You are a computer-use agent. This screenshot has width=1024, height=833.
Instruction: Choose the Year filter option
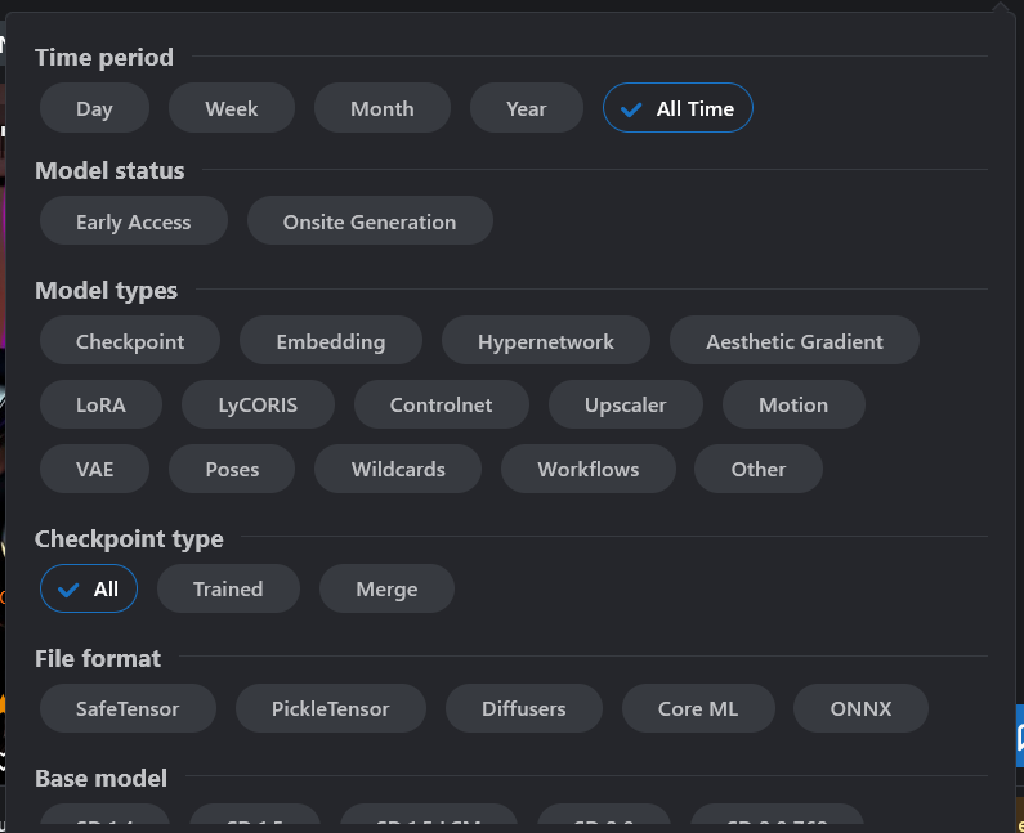click(x=526, y=107)
